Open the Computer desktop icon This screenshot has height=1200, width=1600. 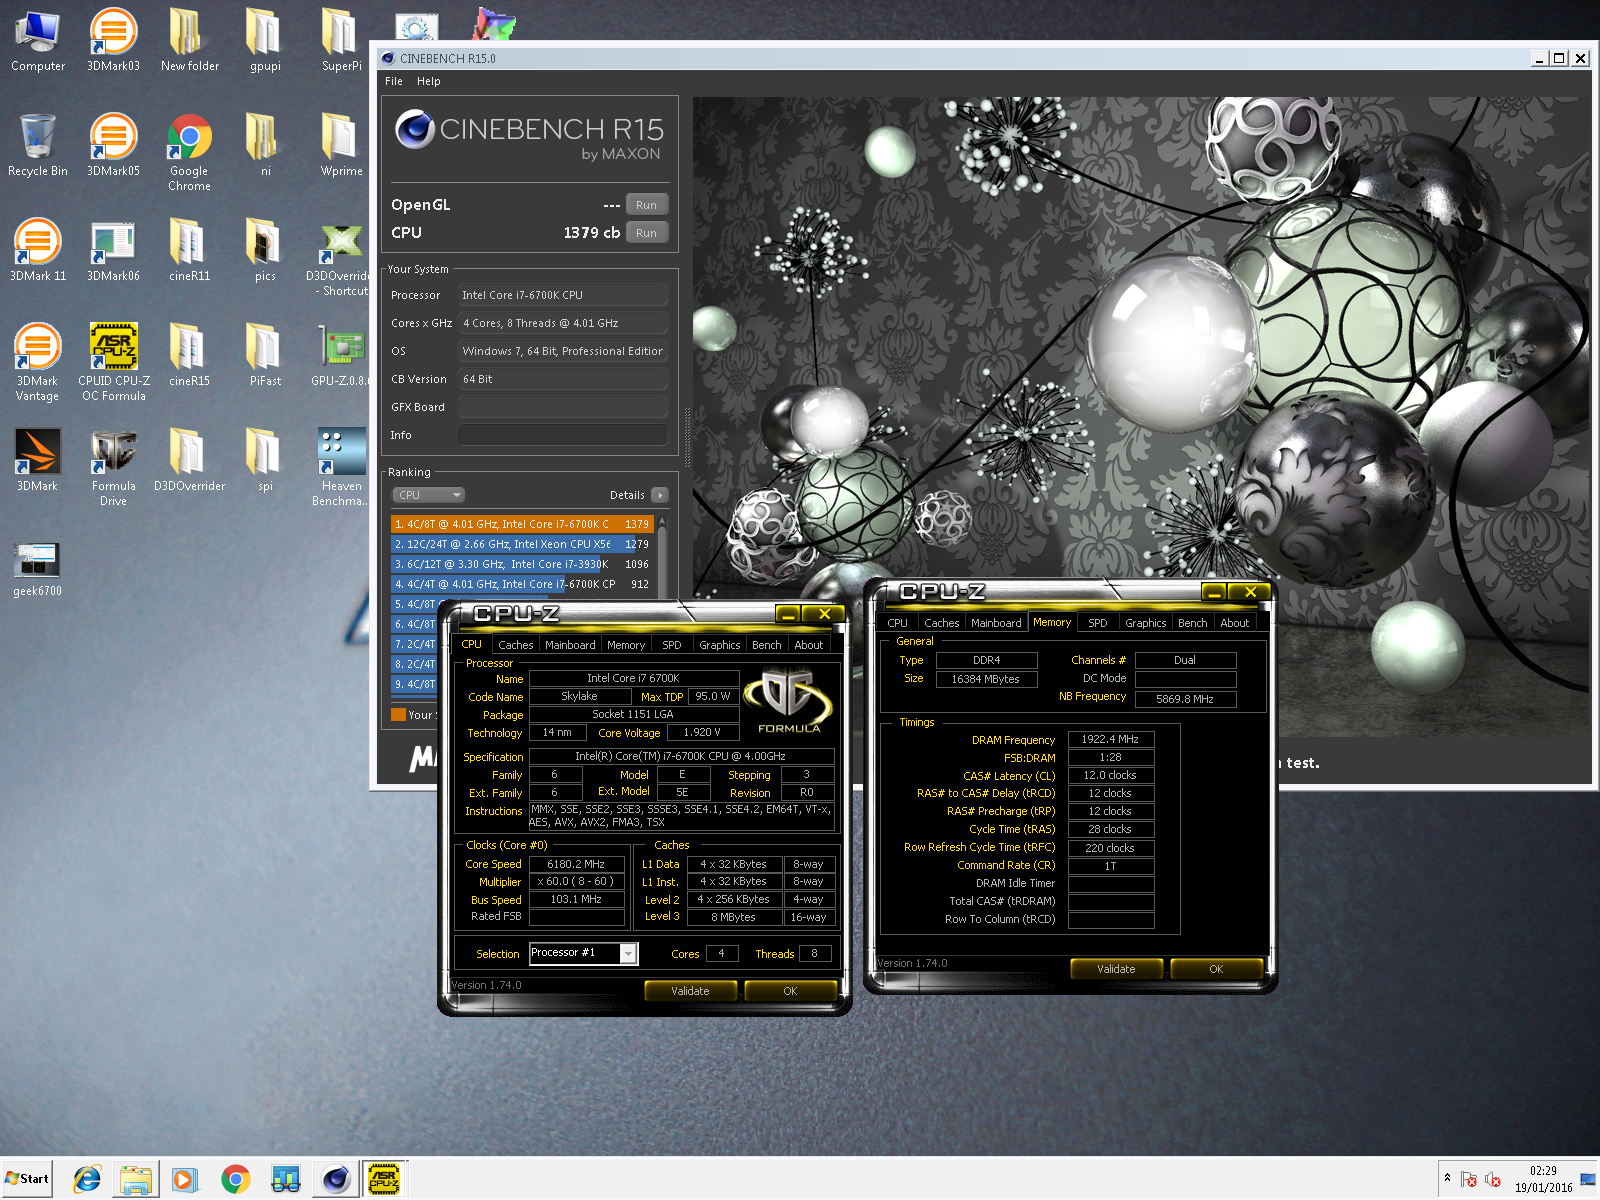(x=38, y=40)
